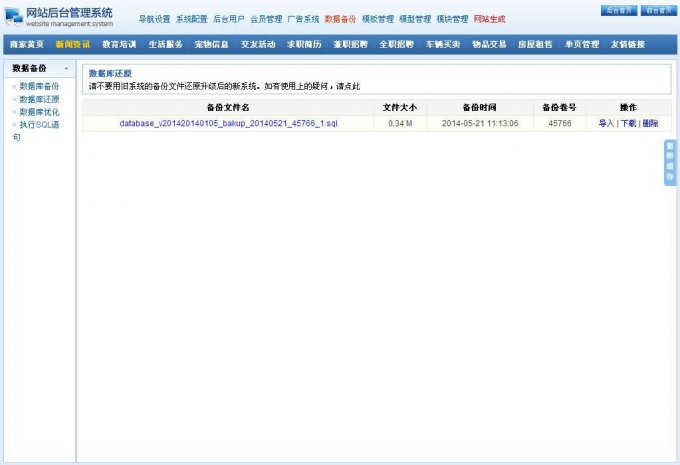Switch to the 商家黄页 tab
This screenshot has width=680, height=465.
(27, 44)
